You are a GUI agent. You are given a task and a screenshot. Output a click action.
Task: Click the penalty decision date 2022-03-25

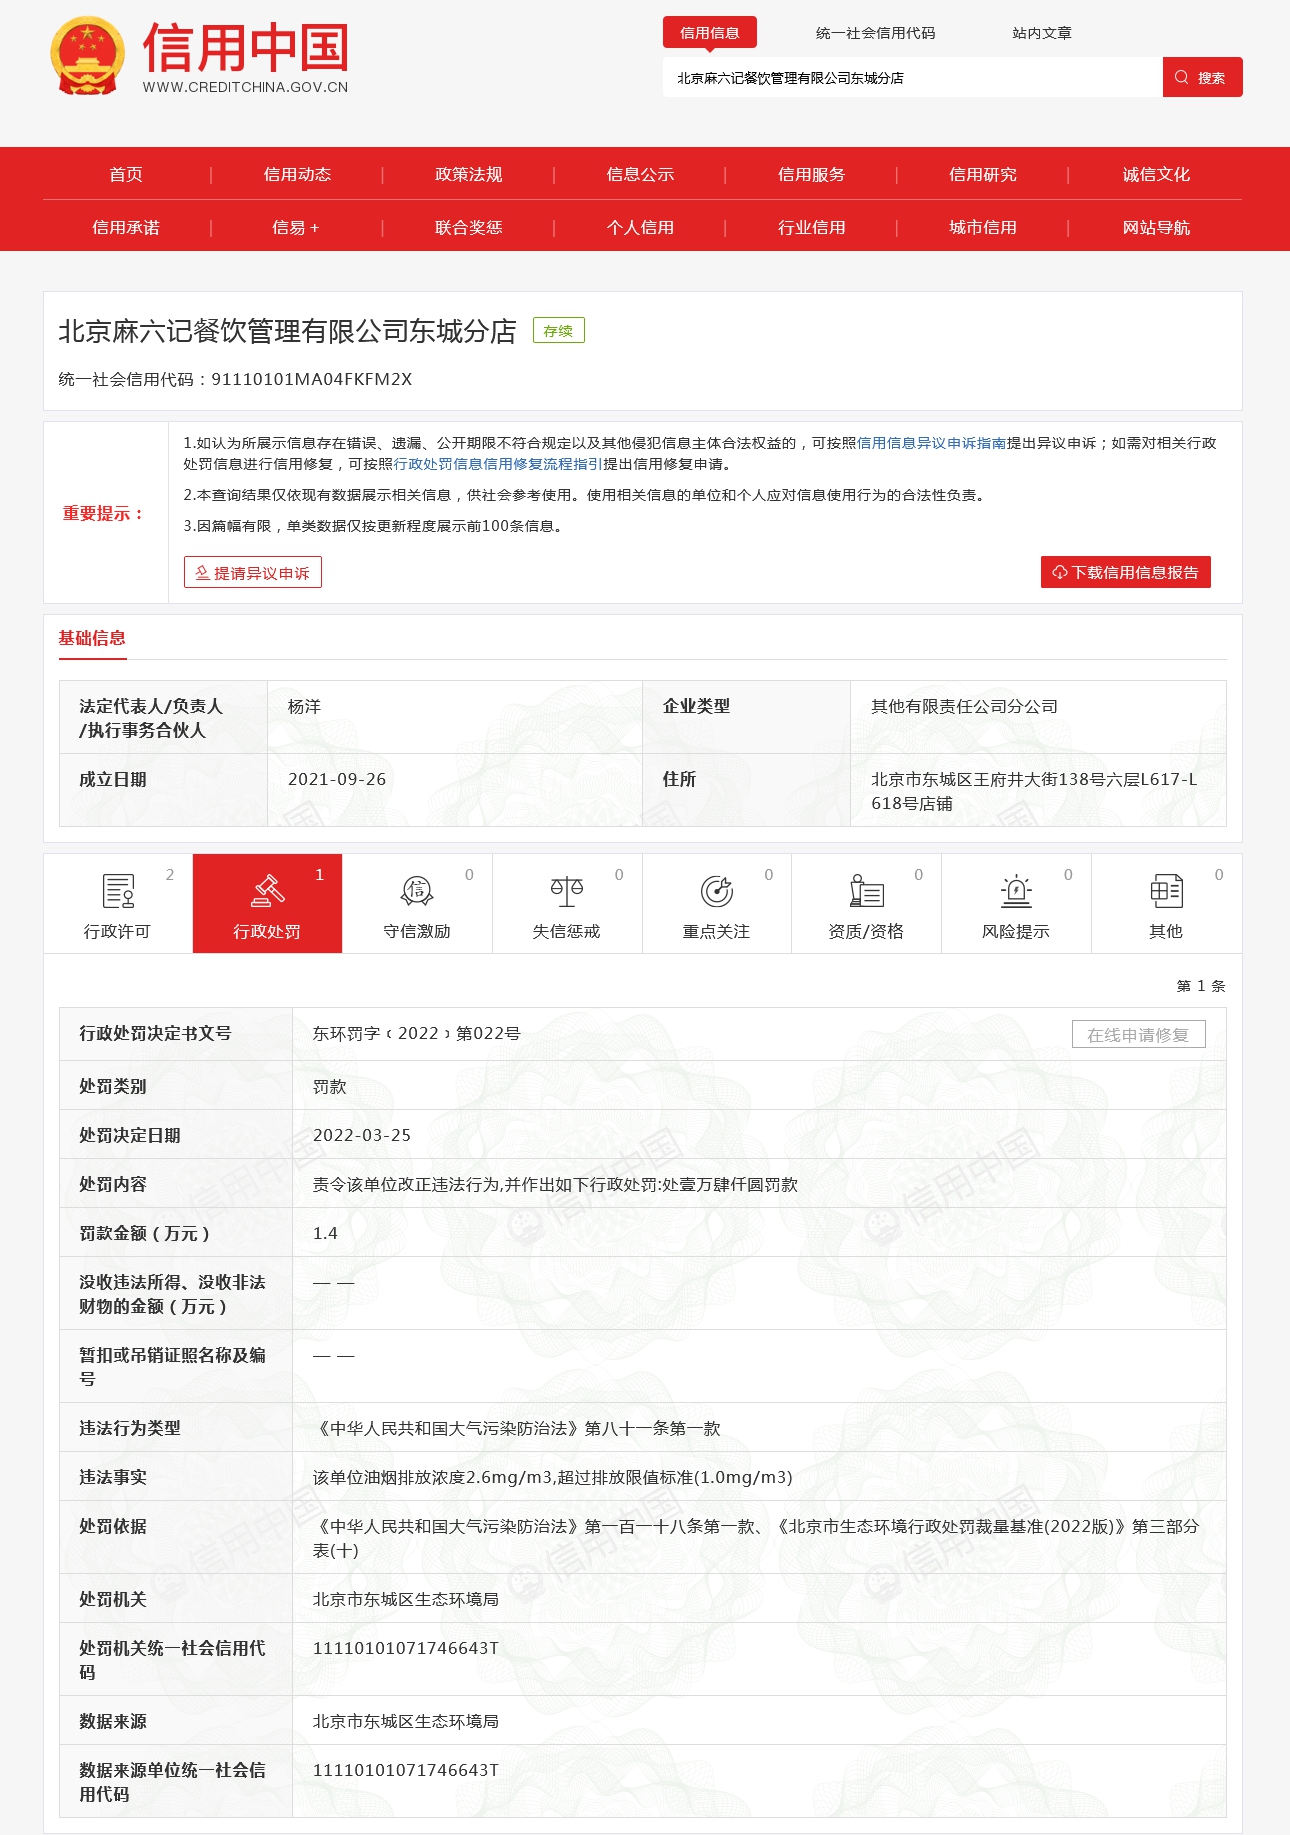pyautogui.click(x=362, y=1135)
